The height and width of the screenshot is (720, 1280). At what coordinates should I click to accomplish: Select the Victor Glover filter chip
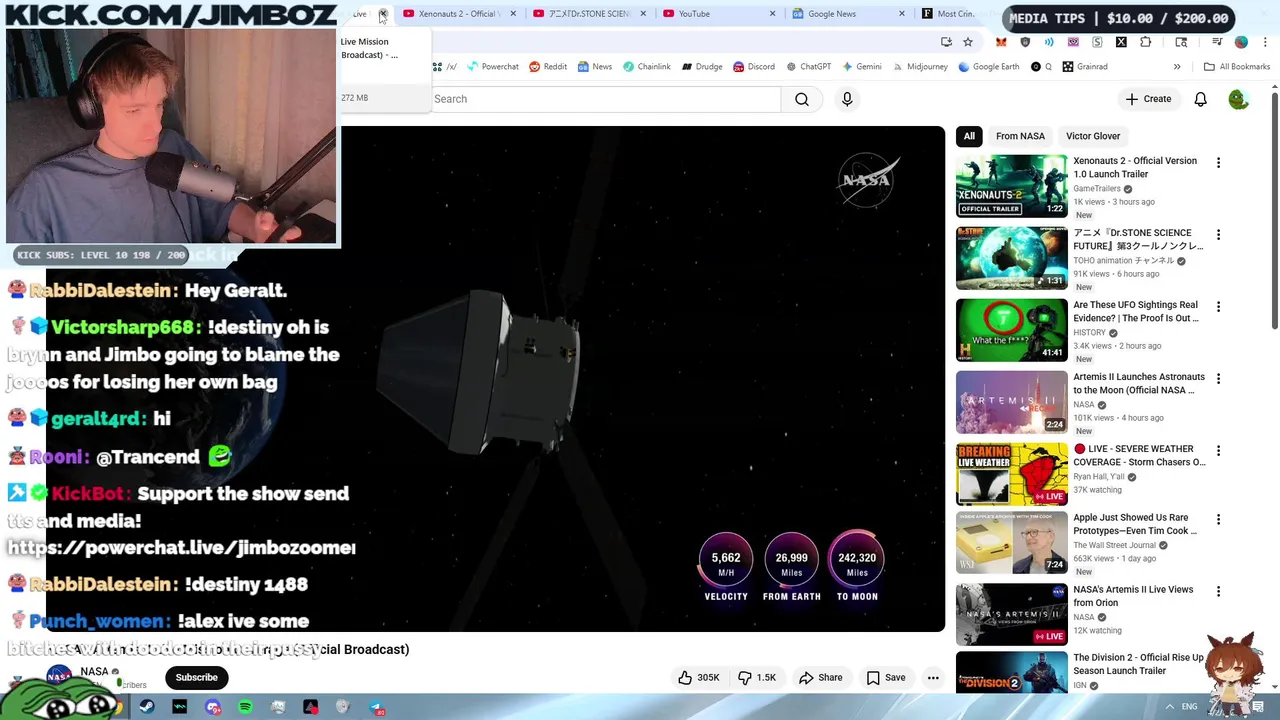tap(1093, 136)
